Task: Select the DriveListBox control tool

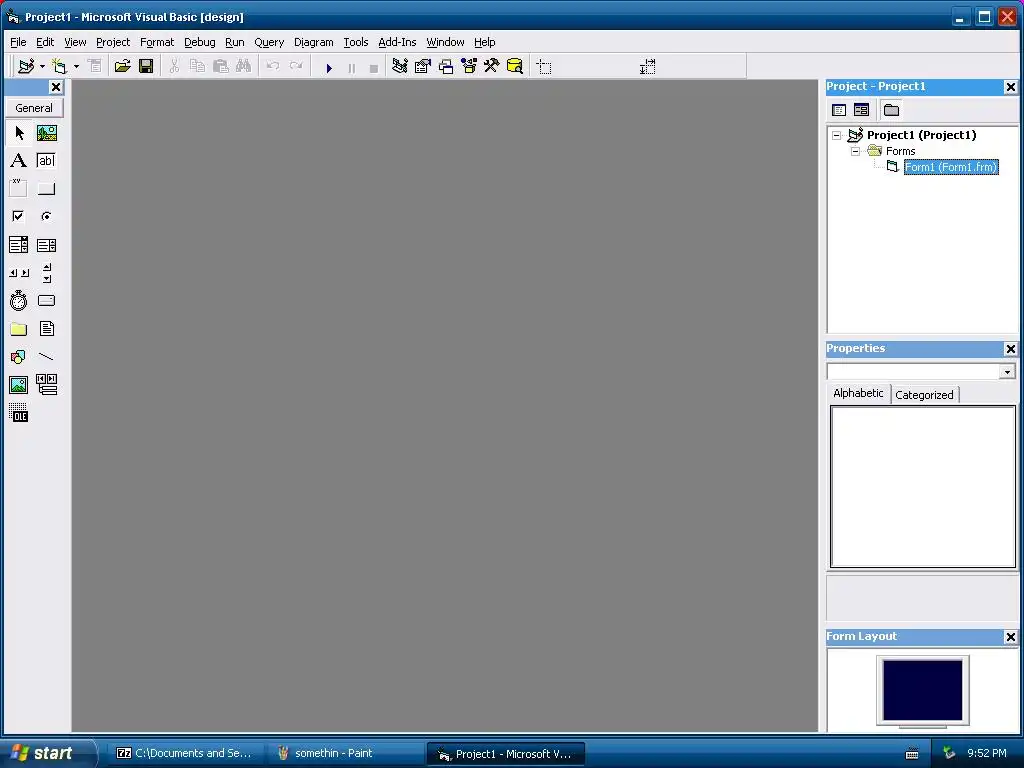Action: (x=46, y=300)
